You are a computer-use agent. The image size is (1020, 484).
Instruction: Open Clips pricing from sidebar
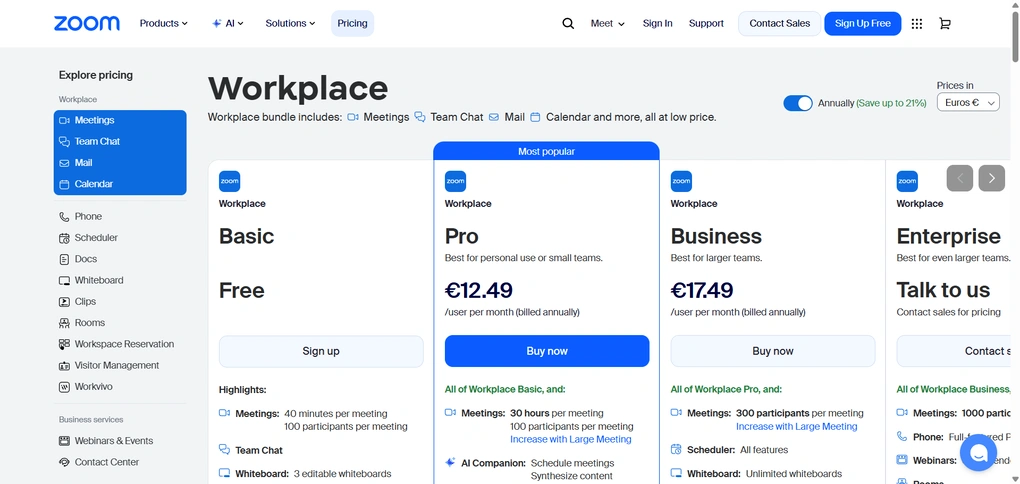pos(77,302)
